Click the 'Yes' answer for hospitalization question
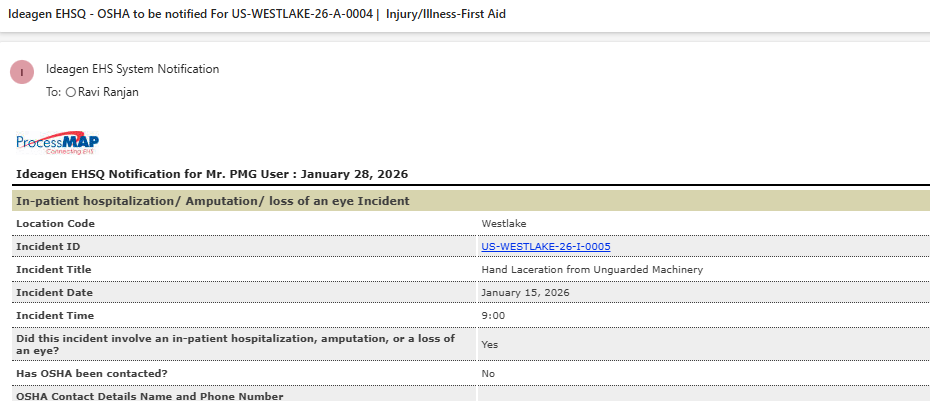Image resolution: width=930 pixels, height=401 pixels. pyautogui.click(x=489, y=345)
